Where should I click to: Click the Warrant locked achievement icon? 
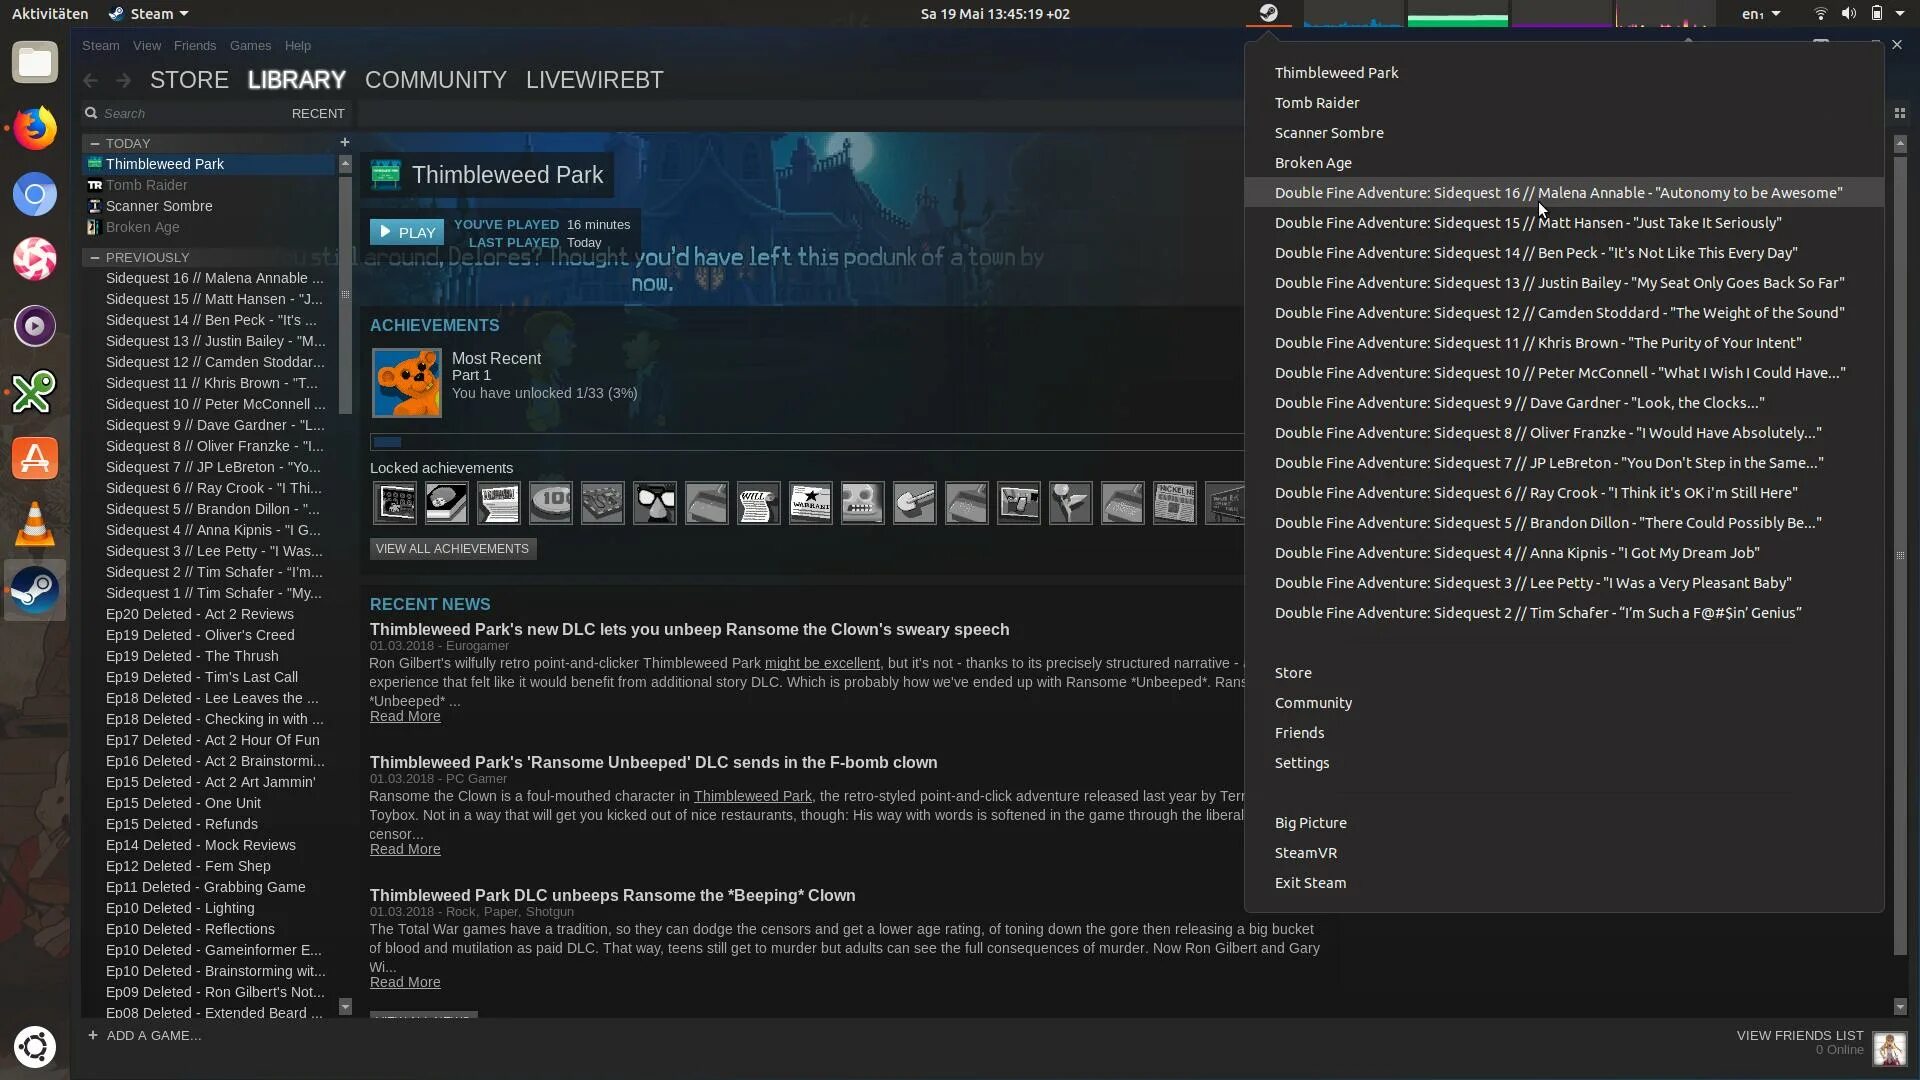(x=810, y=503)
